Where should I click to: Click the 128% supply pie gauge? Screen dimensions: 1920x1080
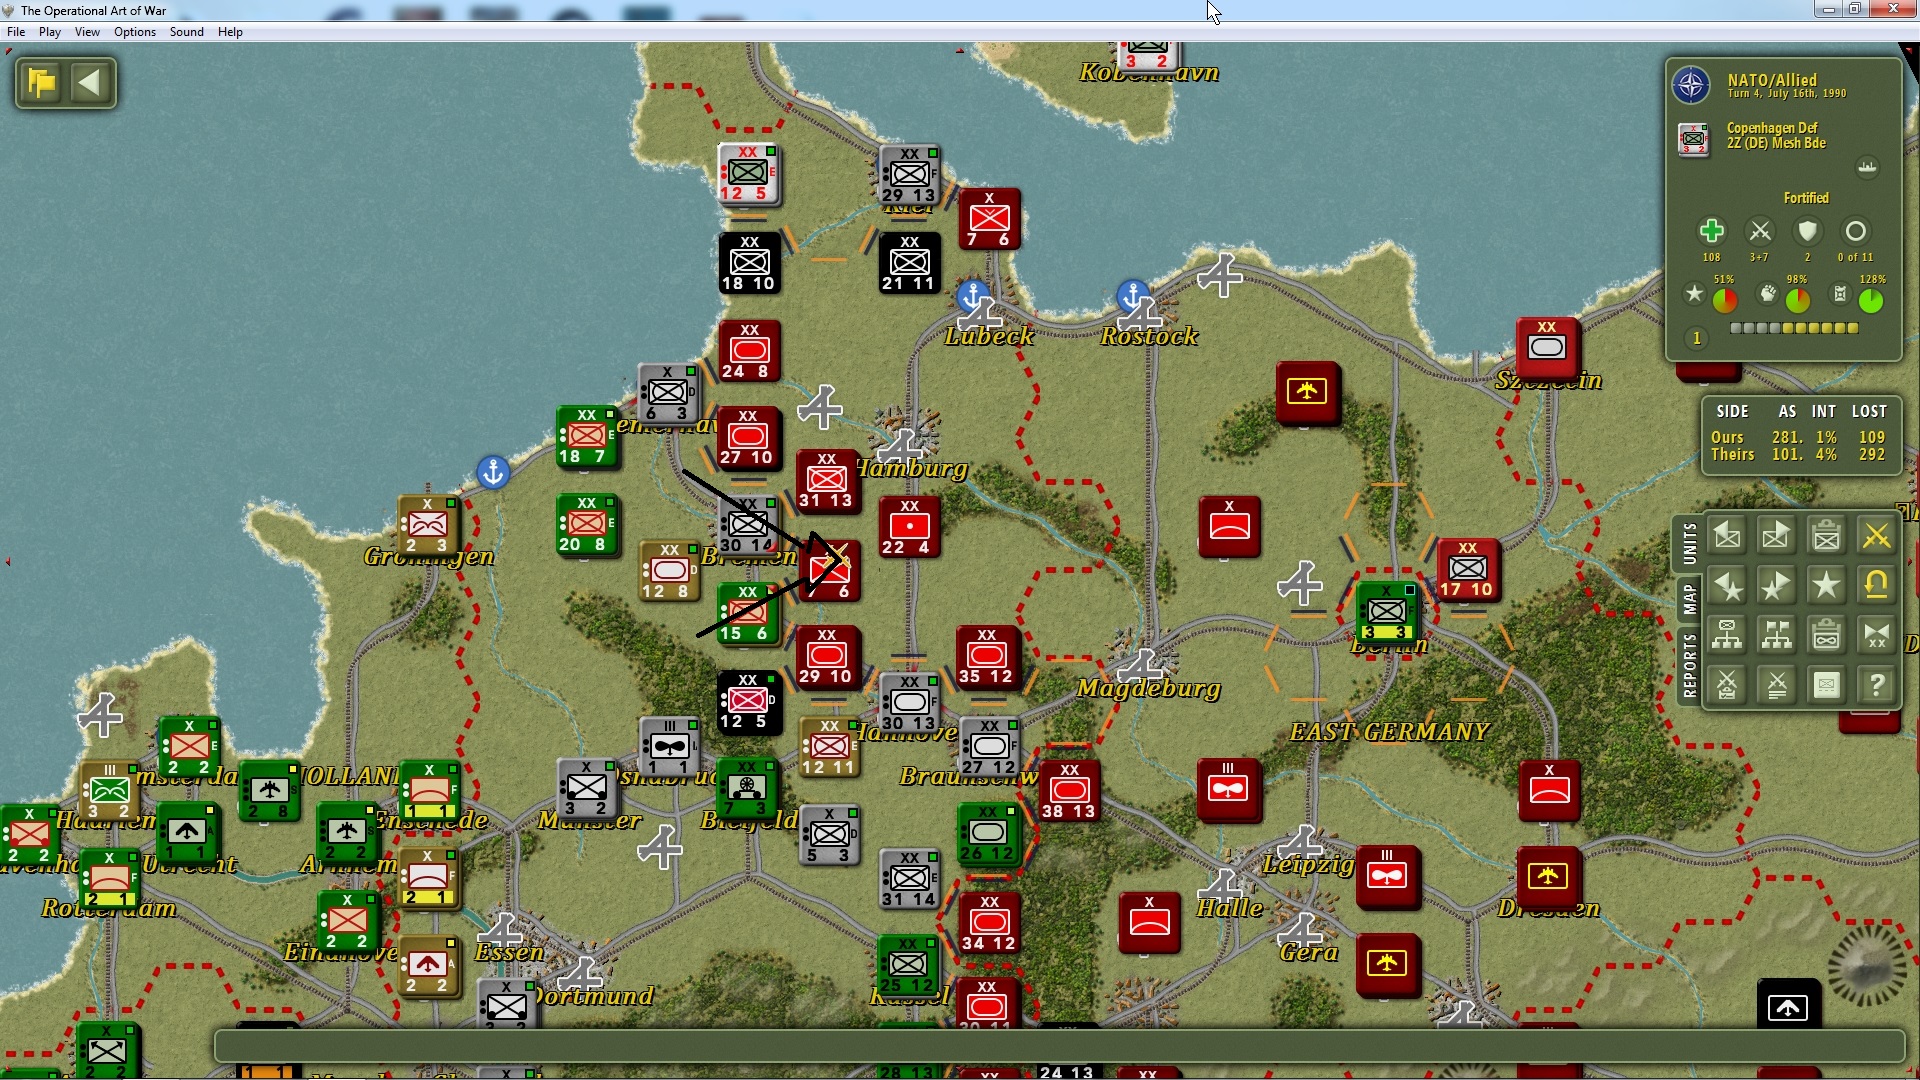pyautogui.click(x=1871, y=300)
